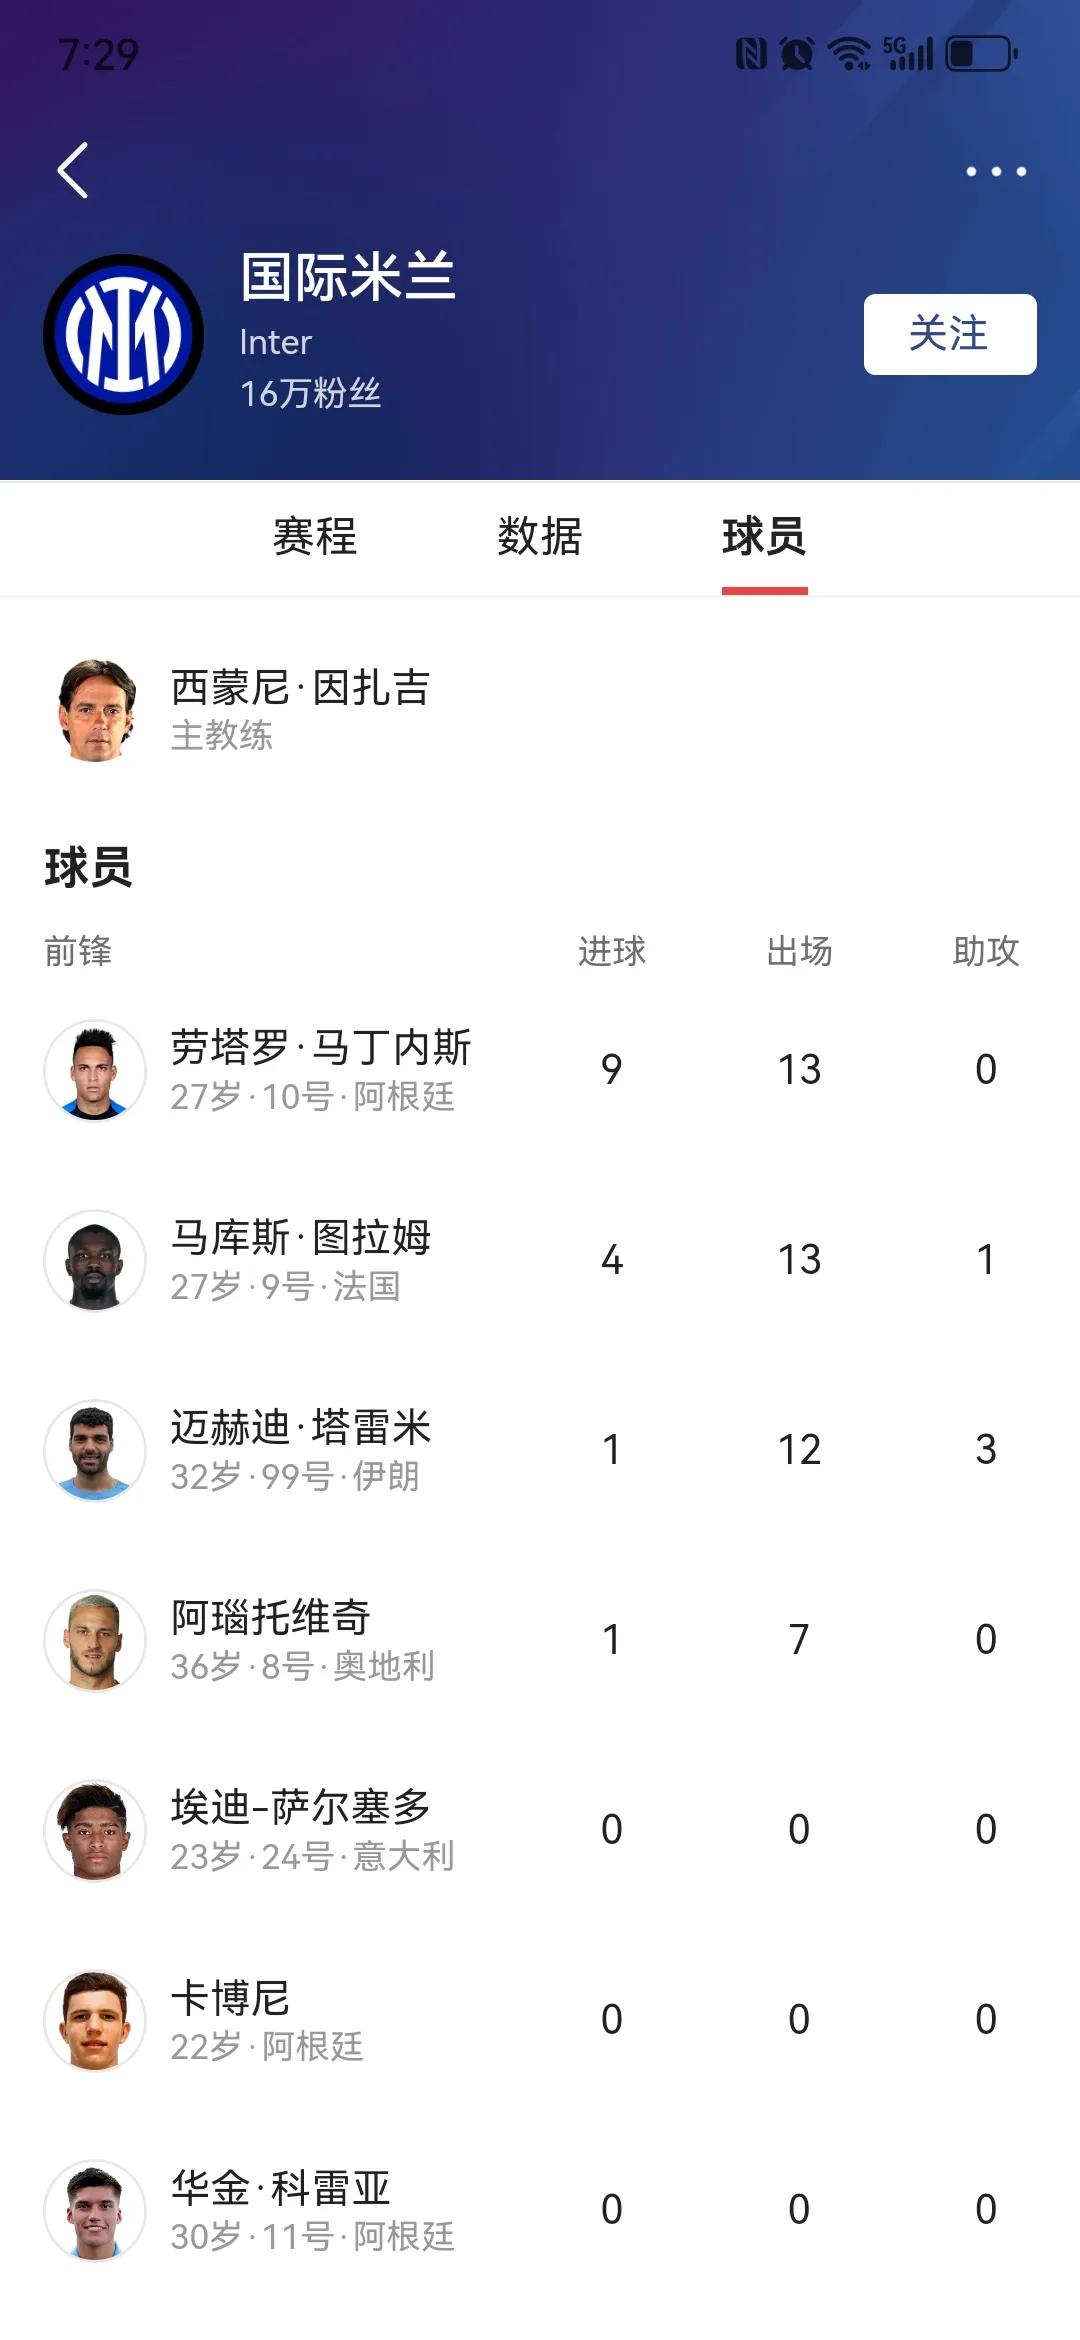Open coach 西蒙尼·因扎吉 profile photo
Screen dimensions: 1080x2340
pyautogui.click(x=96, y=710)
